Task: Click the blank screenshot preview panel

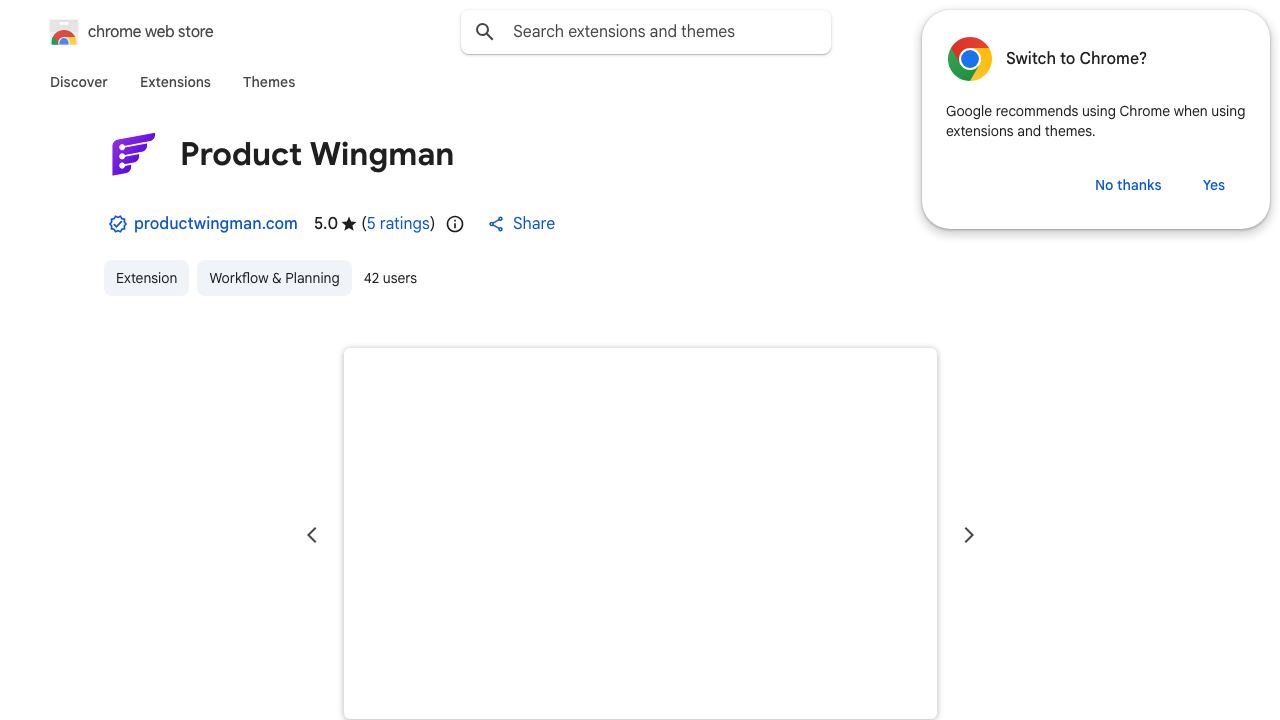Action: click(x=640, y=533)
